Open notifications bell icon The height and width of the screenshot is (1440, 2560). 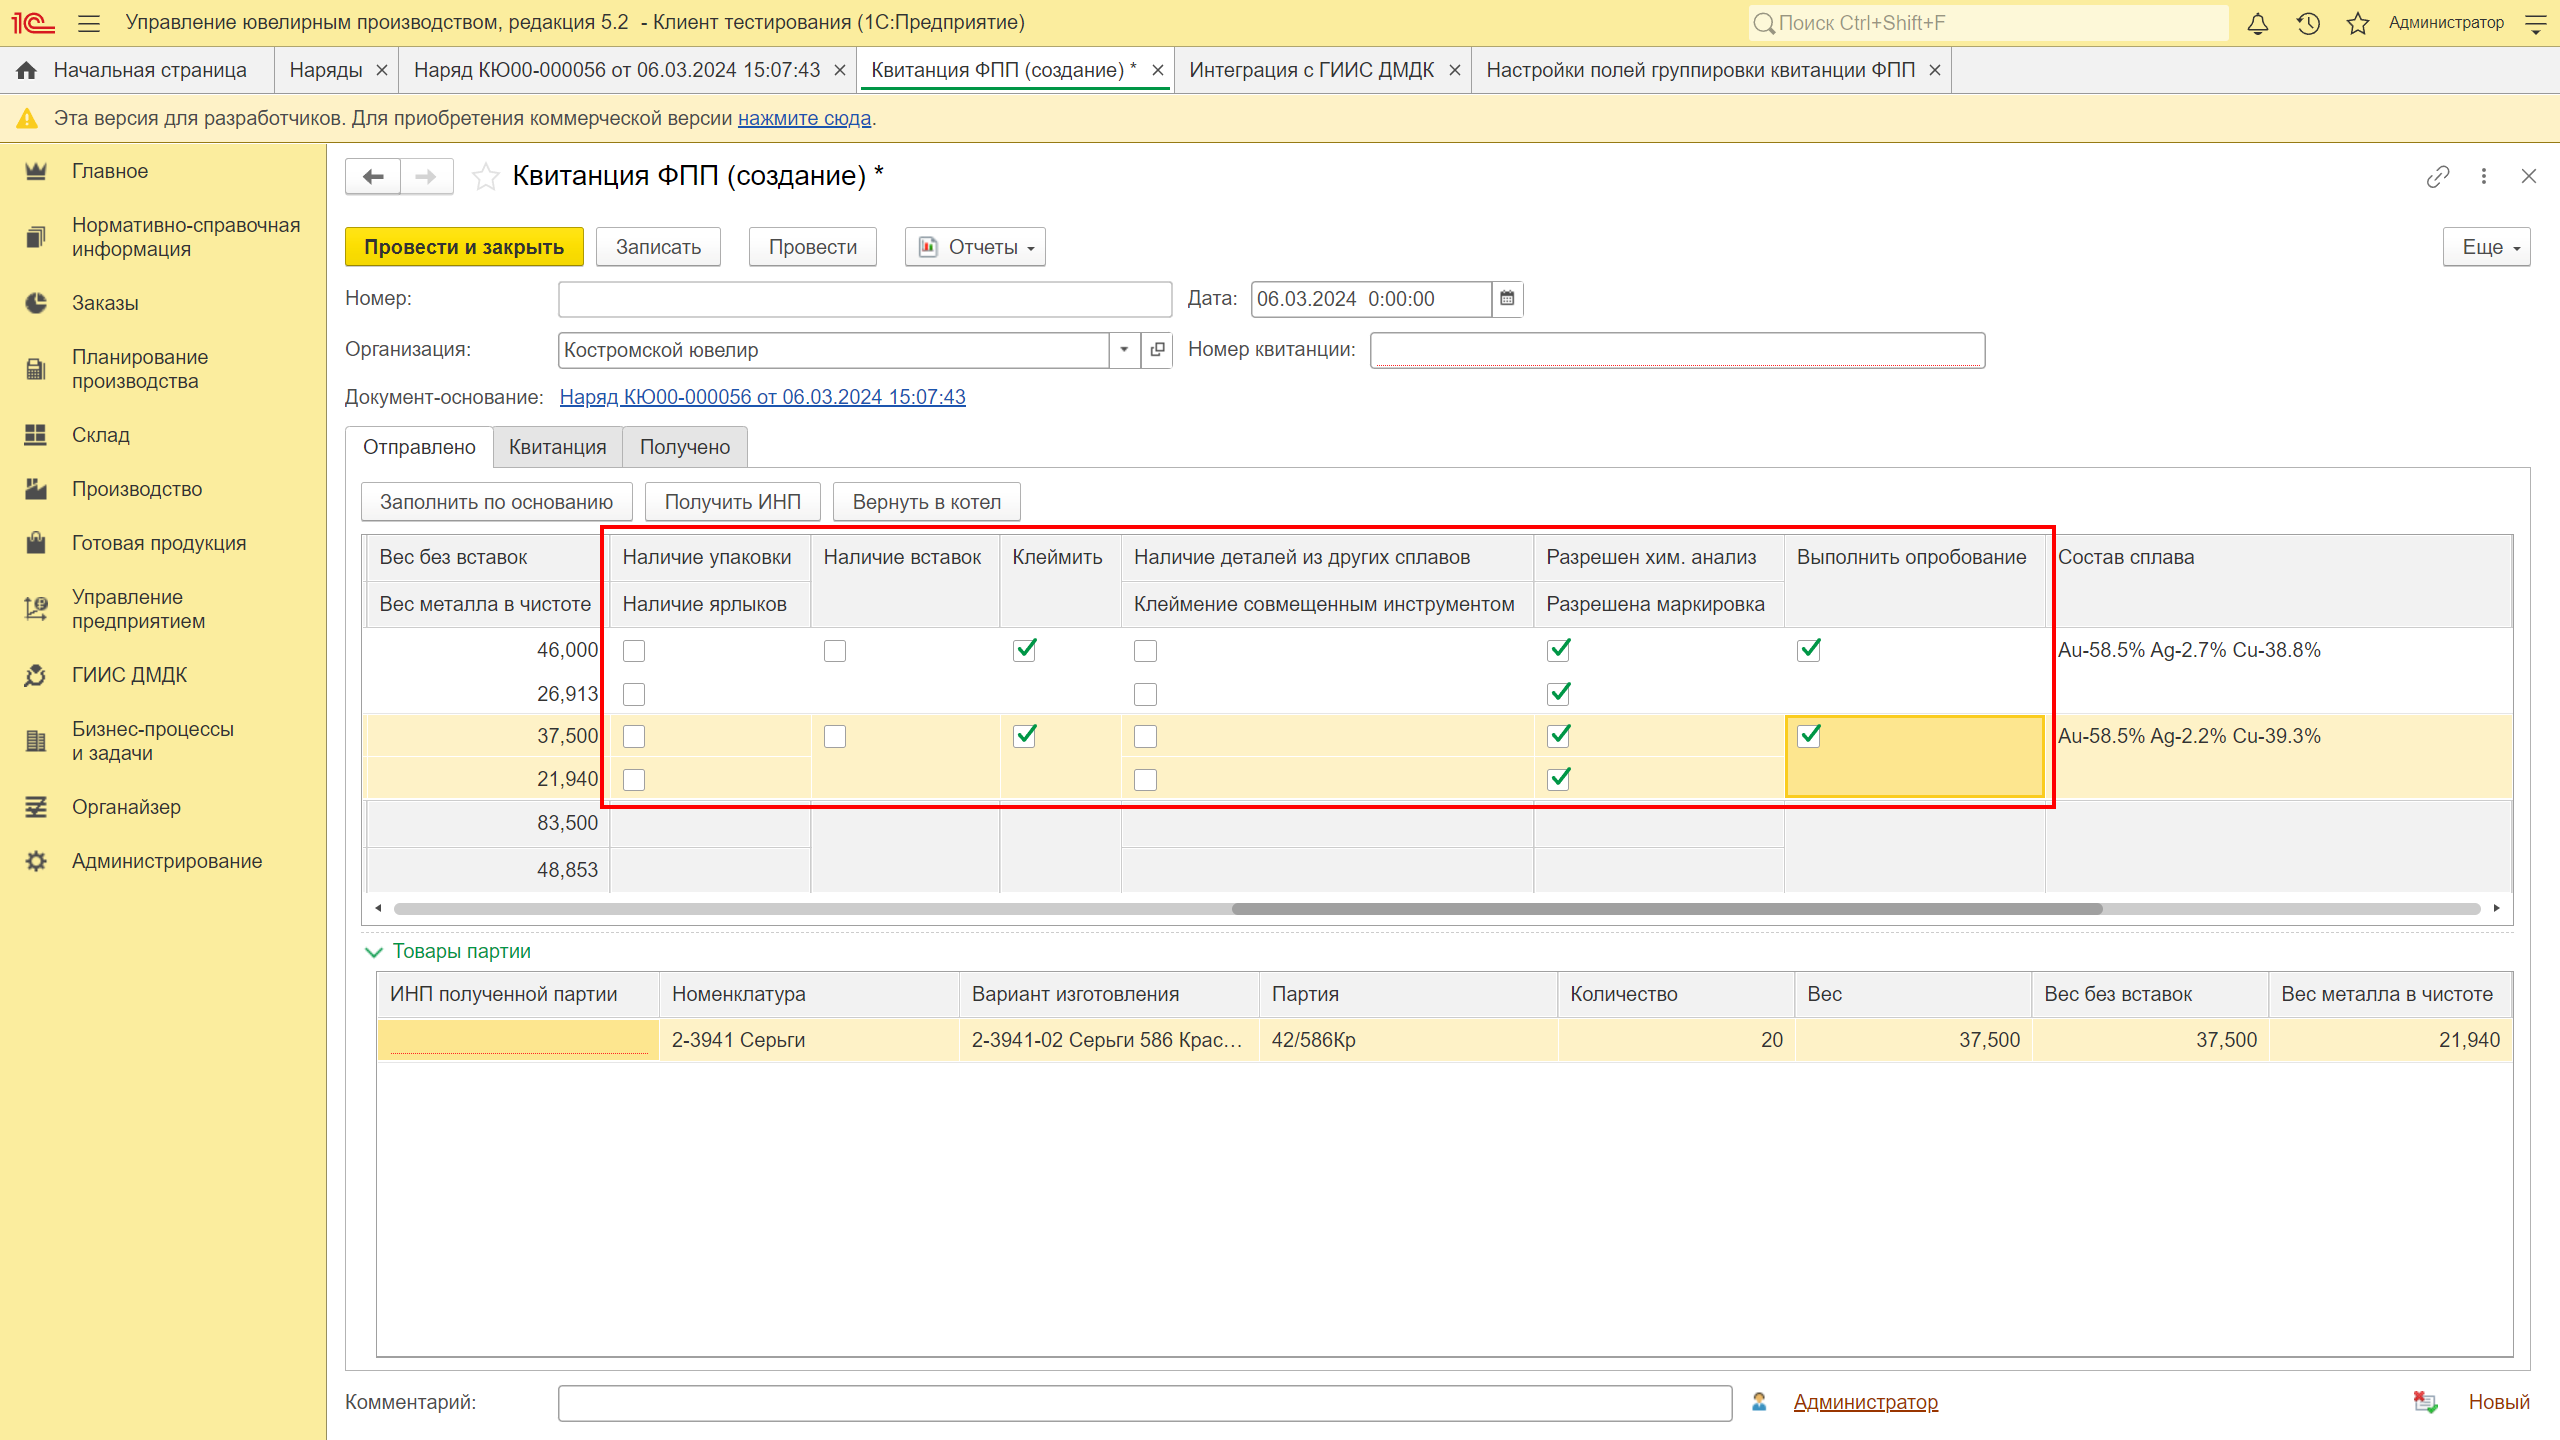(x=2258, y=23)
